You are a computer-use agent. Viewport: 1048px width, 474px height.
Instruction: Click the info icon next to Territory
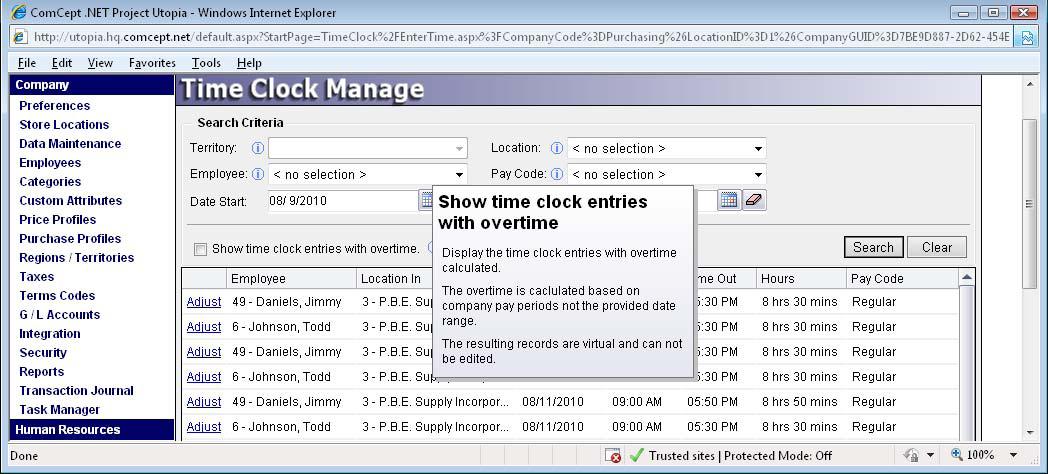click(257, 148)
